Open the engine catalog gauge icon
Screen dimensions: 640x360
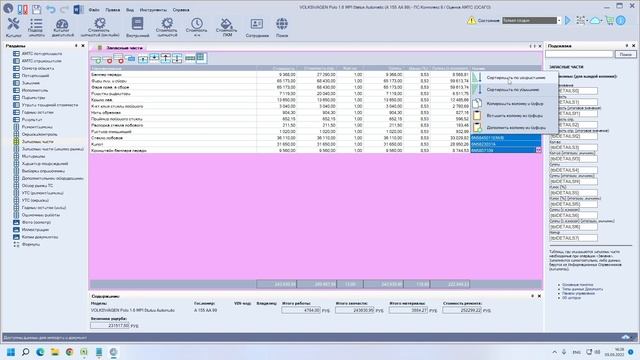[x=62, y=27]
